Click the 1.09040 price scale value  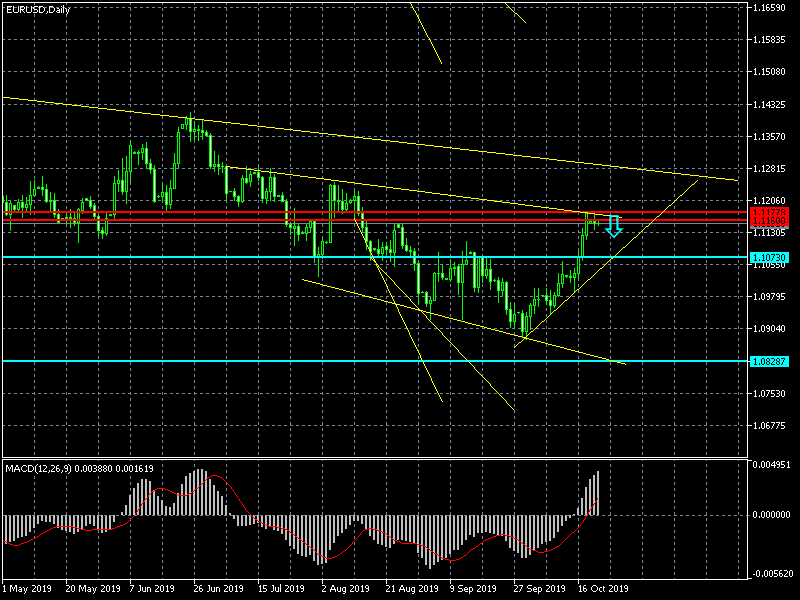click(x=770, y=328)
